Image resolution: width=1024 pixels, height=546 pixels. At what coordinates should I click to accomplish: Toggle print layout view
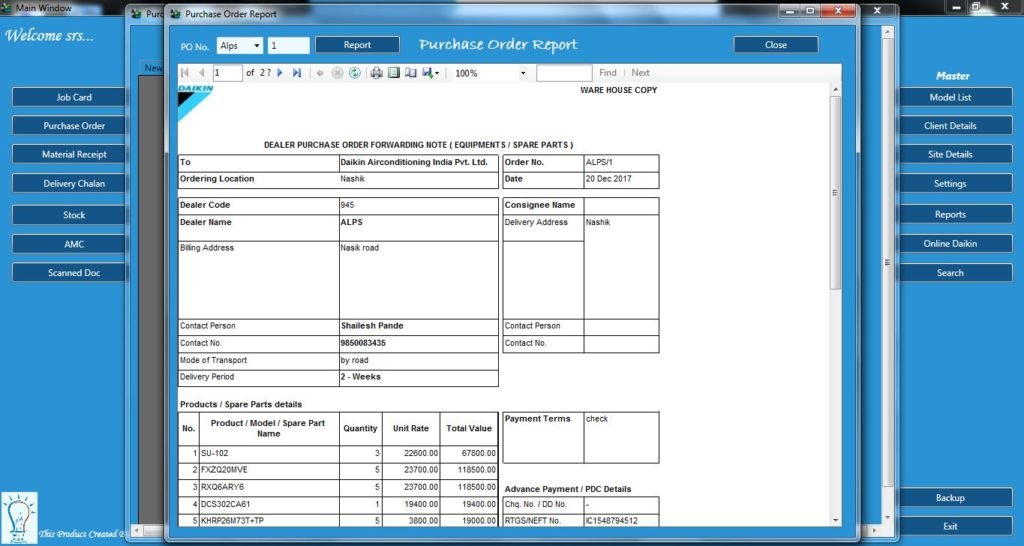tap(394, 73)
